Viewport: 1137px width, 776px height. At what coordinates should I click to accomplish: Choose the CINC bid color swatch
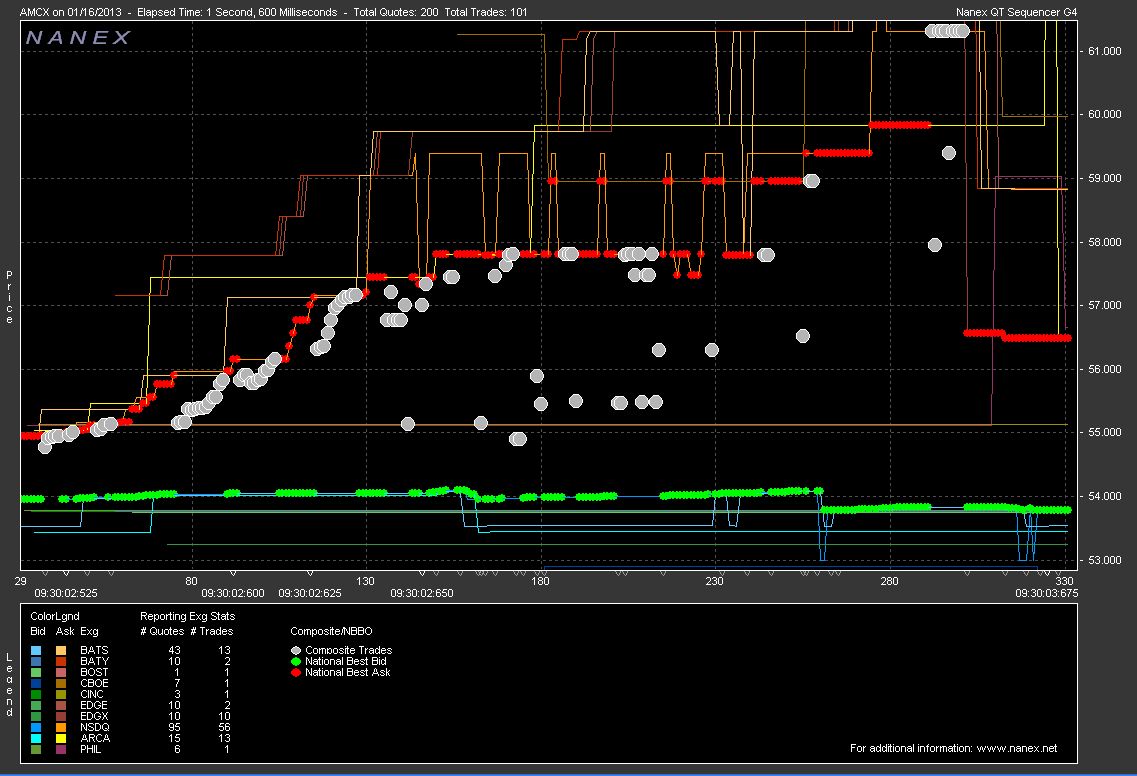pos(37,694)
